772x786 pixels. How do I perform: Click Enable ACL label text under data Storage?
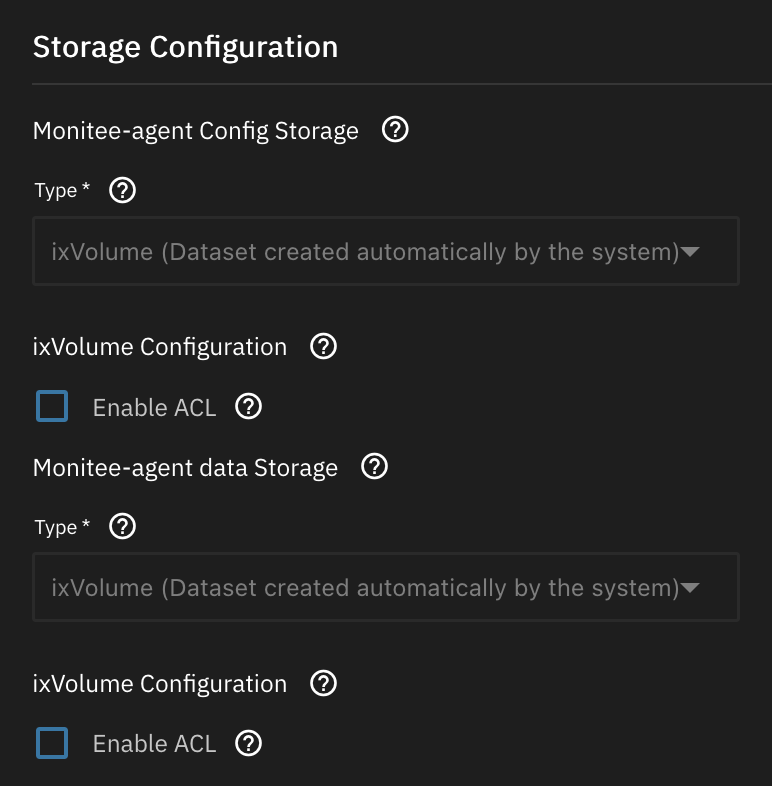154,745
